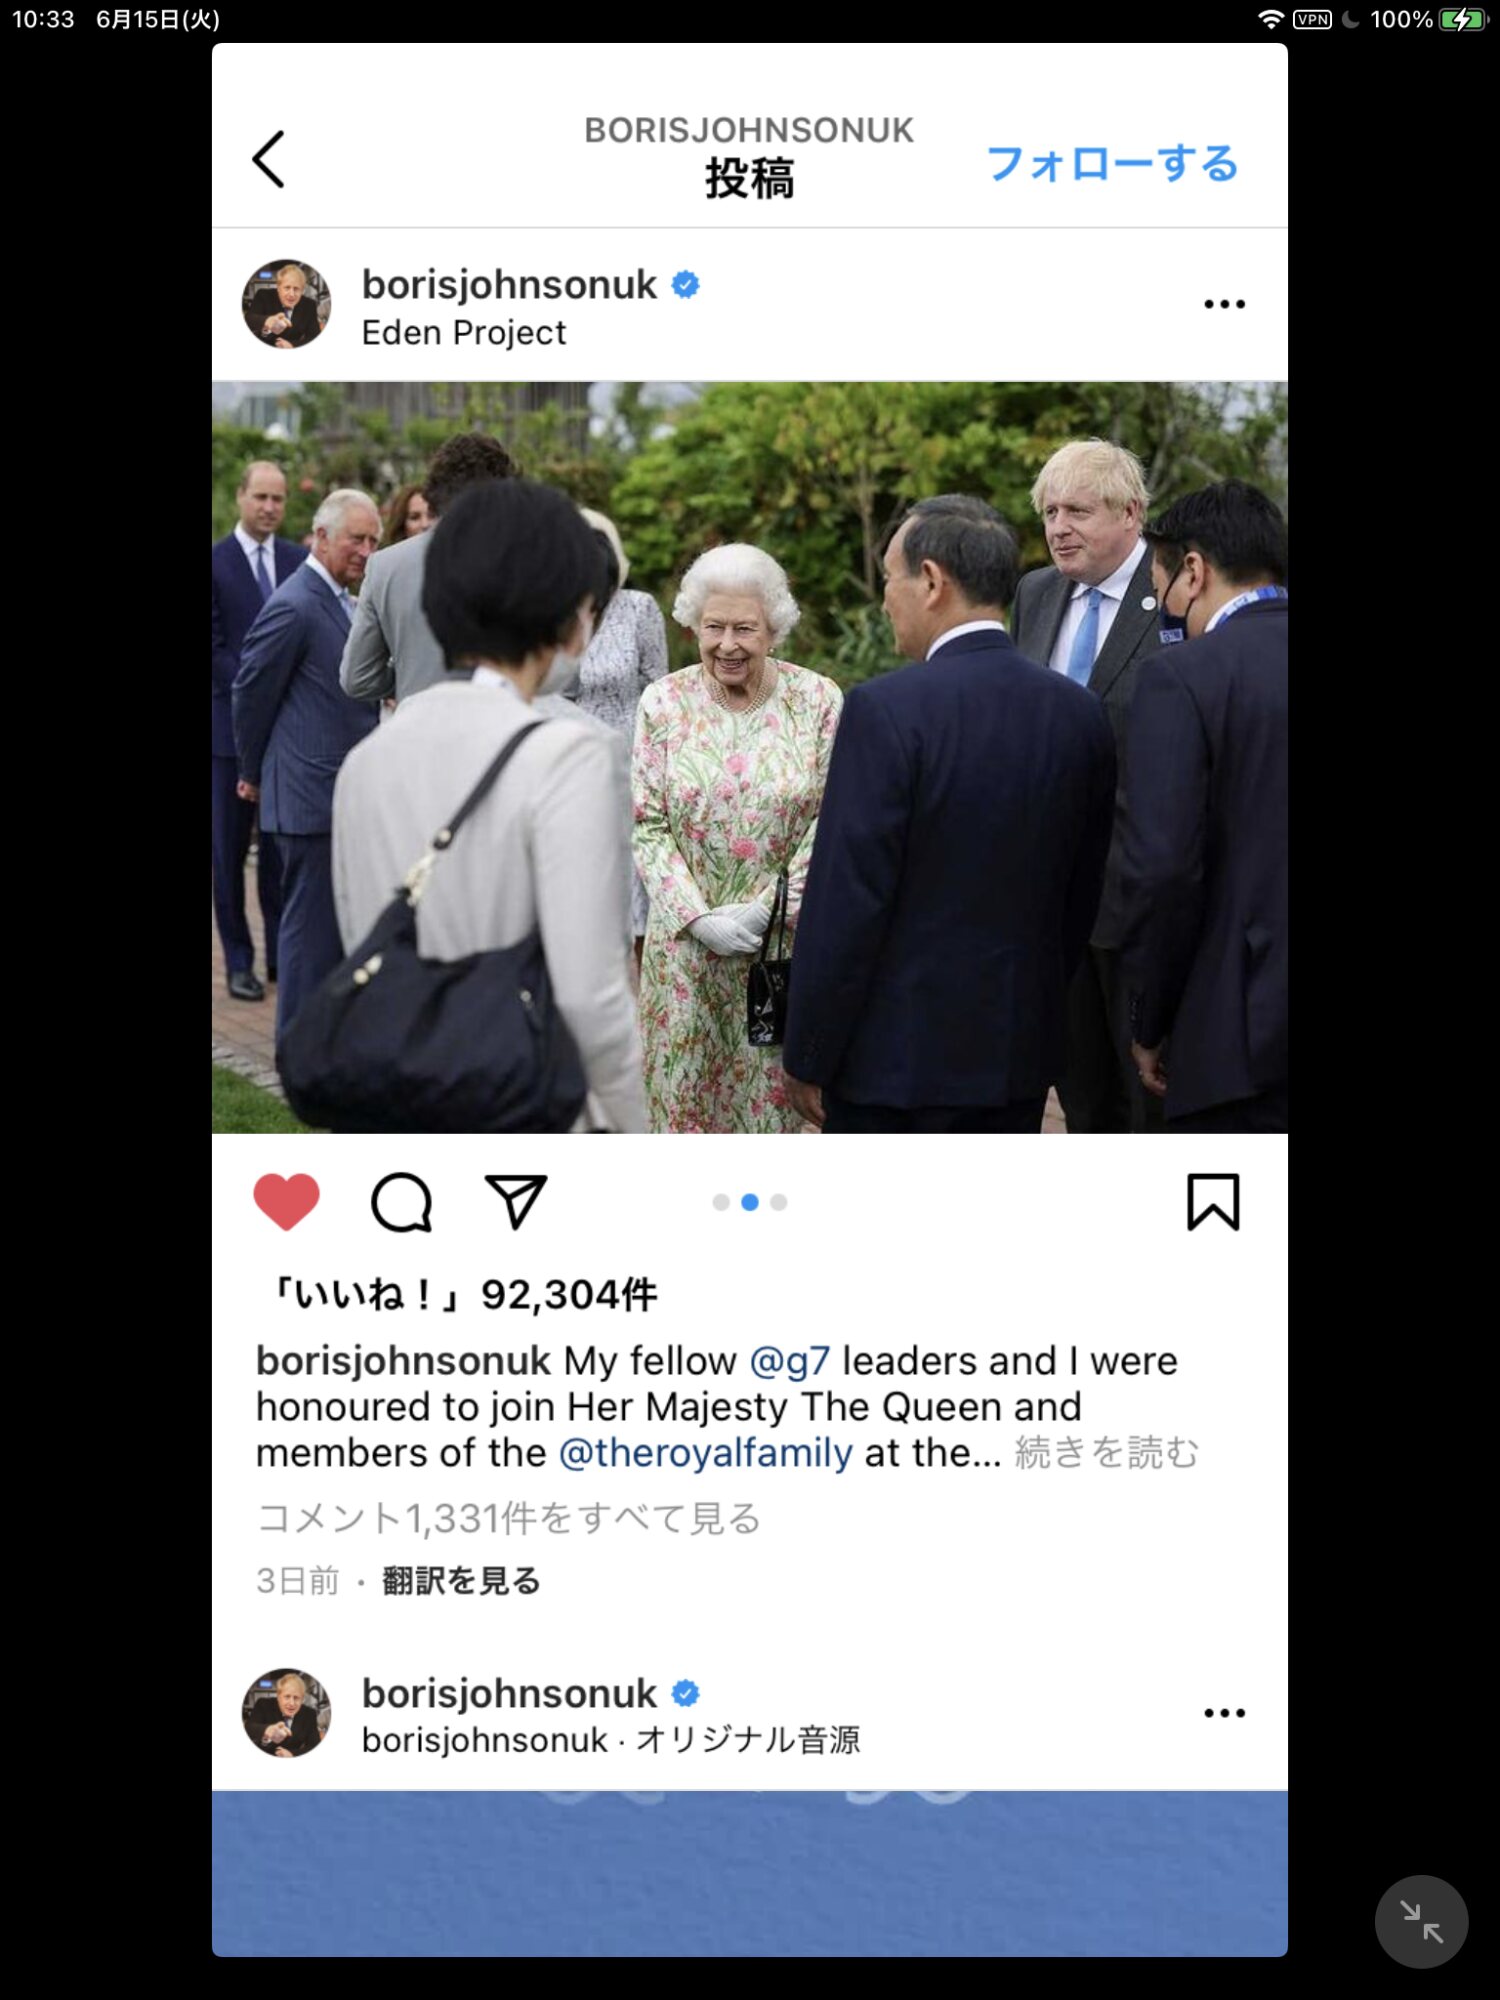The image size is (1500, 2000).
Task: Open comments with speech bubble icon
Action: click(x=401, y=1201)
